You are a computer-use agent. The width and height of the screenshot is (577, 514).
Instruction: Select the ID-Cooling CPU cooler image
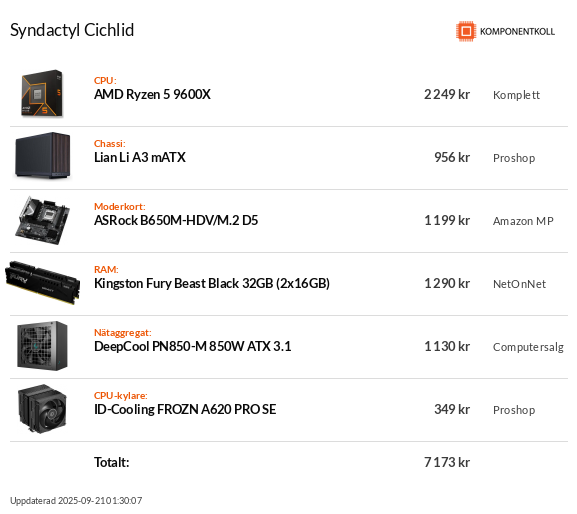click(42, 409)
